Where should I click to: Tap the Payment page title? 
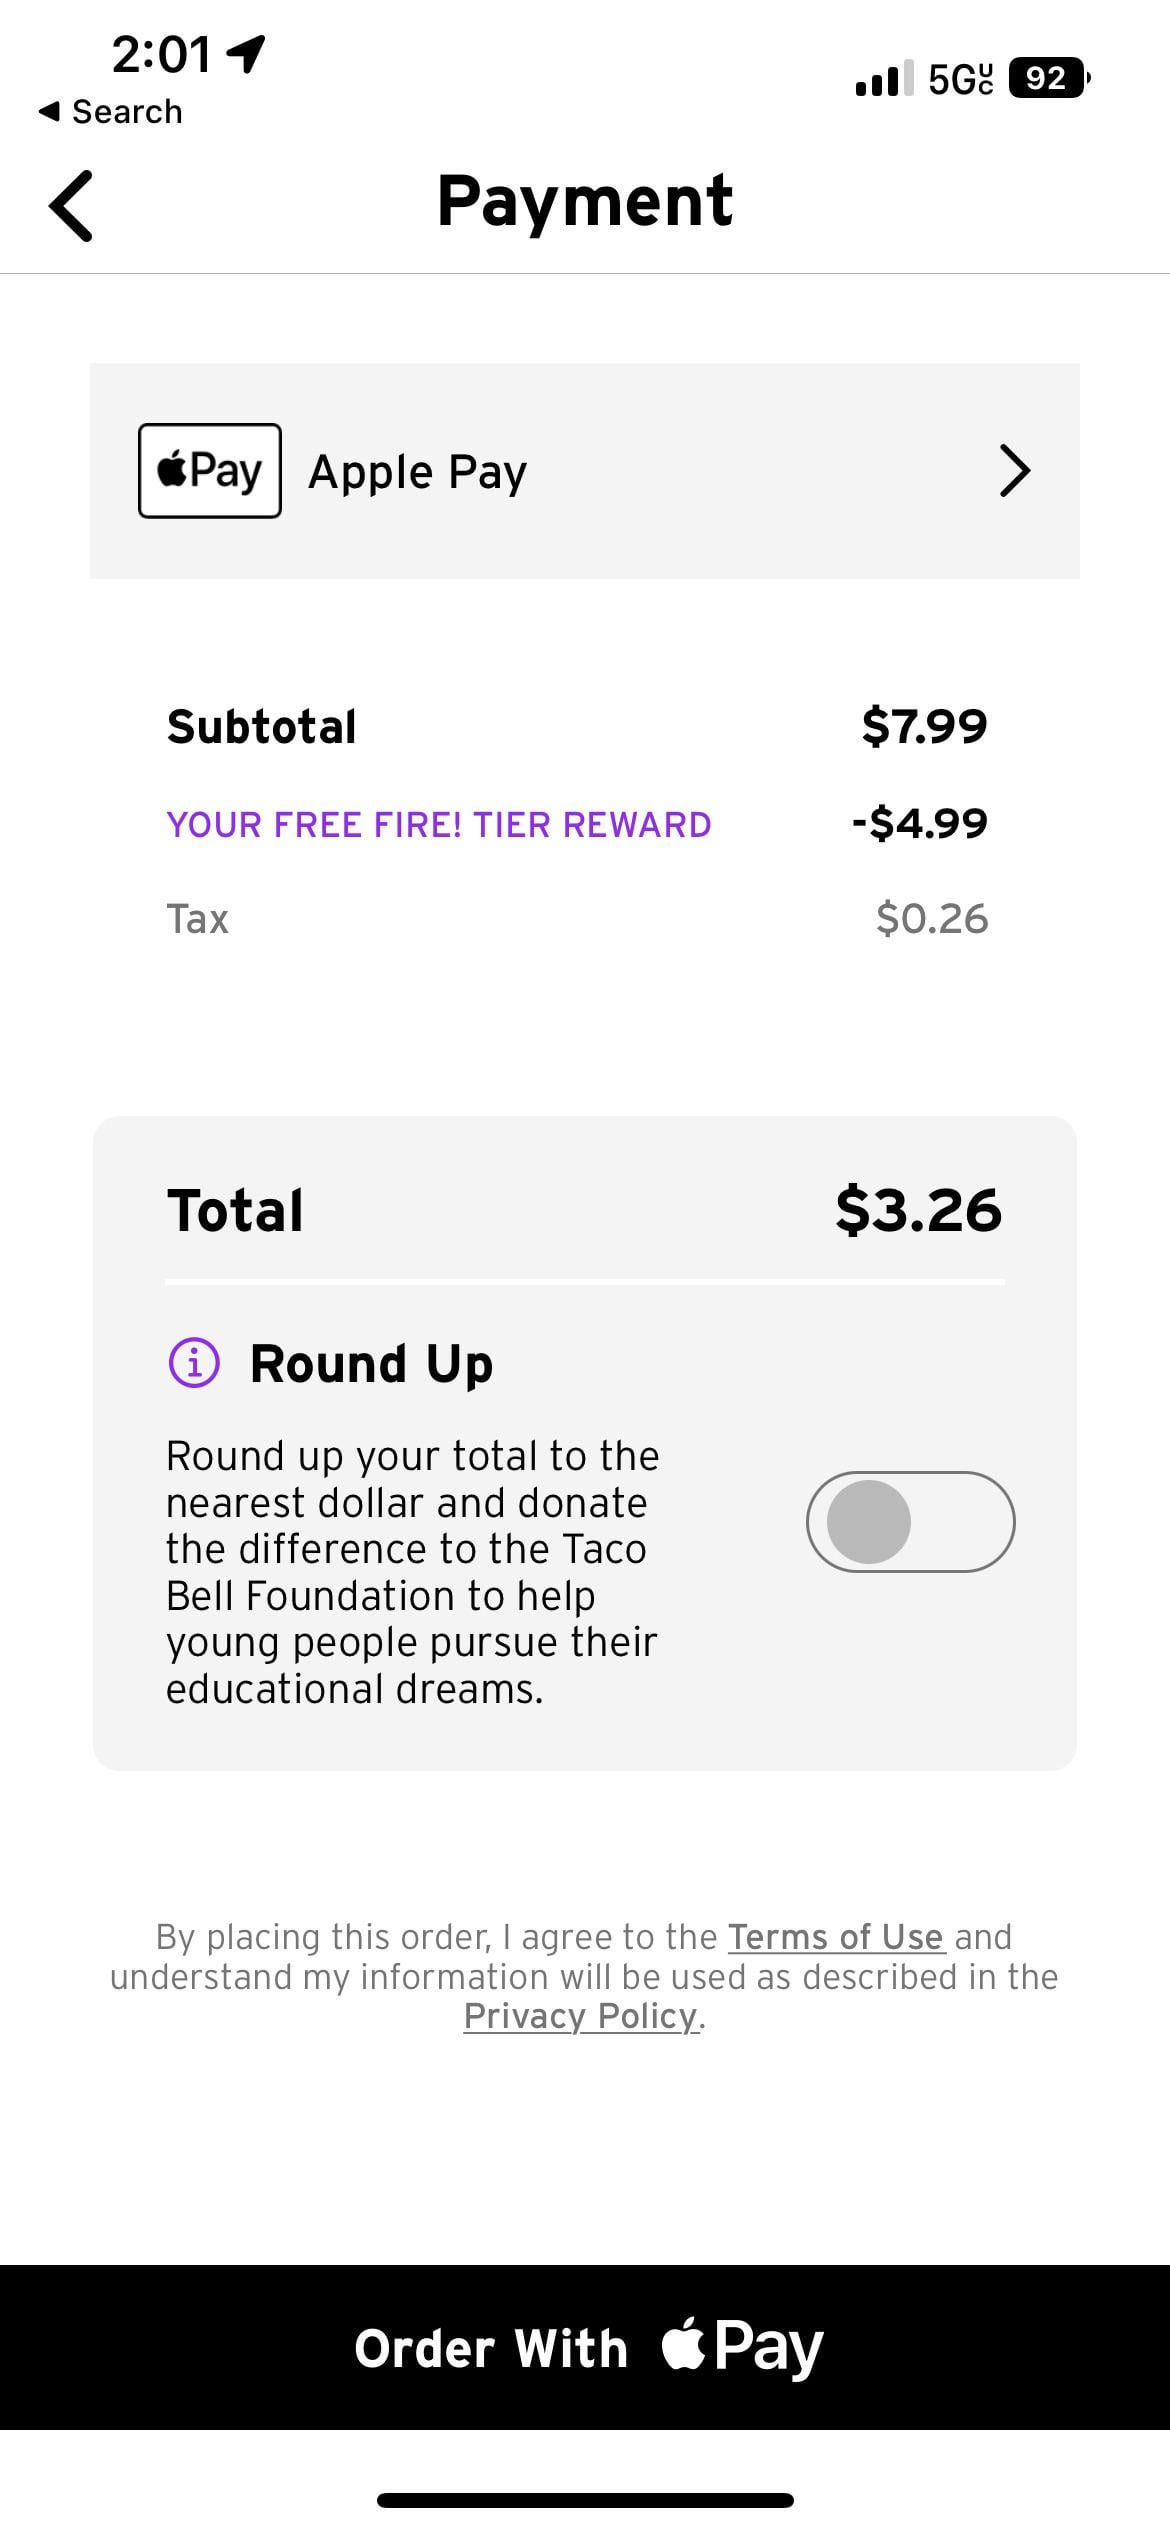tap(585, 201)
